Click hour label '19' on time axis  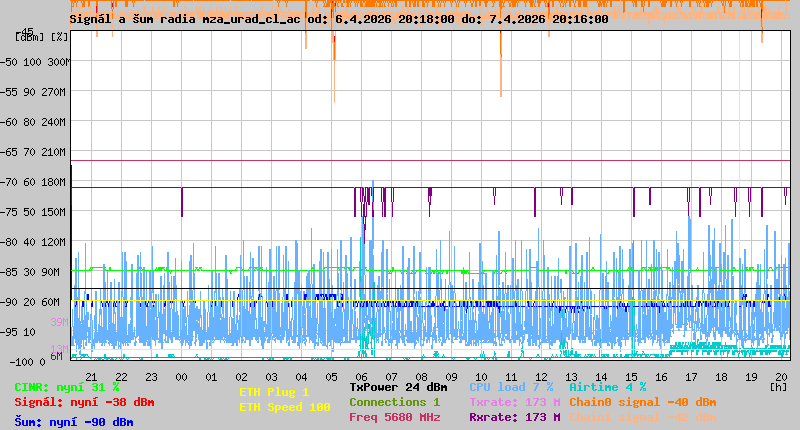[752, 377]
